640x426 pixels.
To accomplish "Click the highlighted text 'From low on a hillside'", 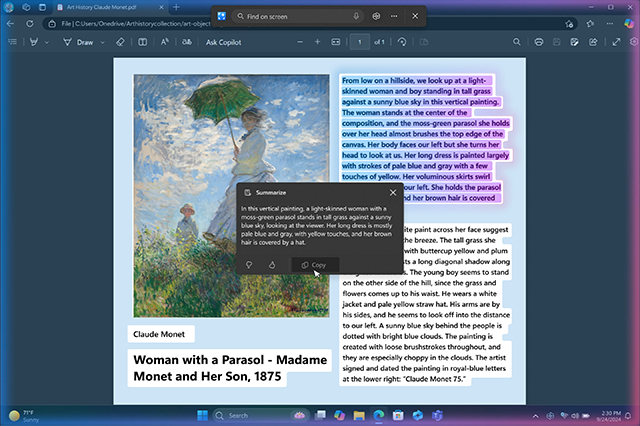I will click(x=378, y=80).
